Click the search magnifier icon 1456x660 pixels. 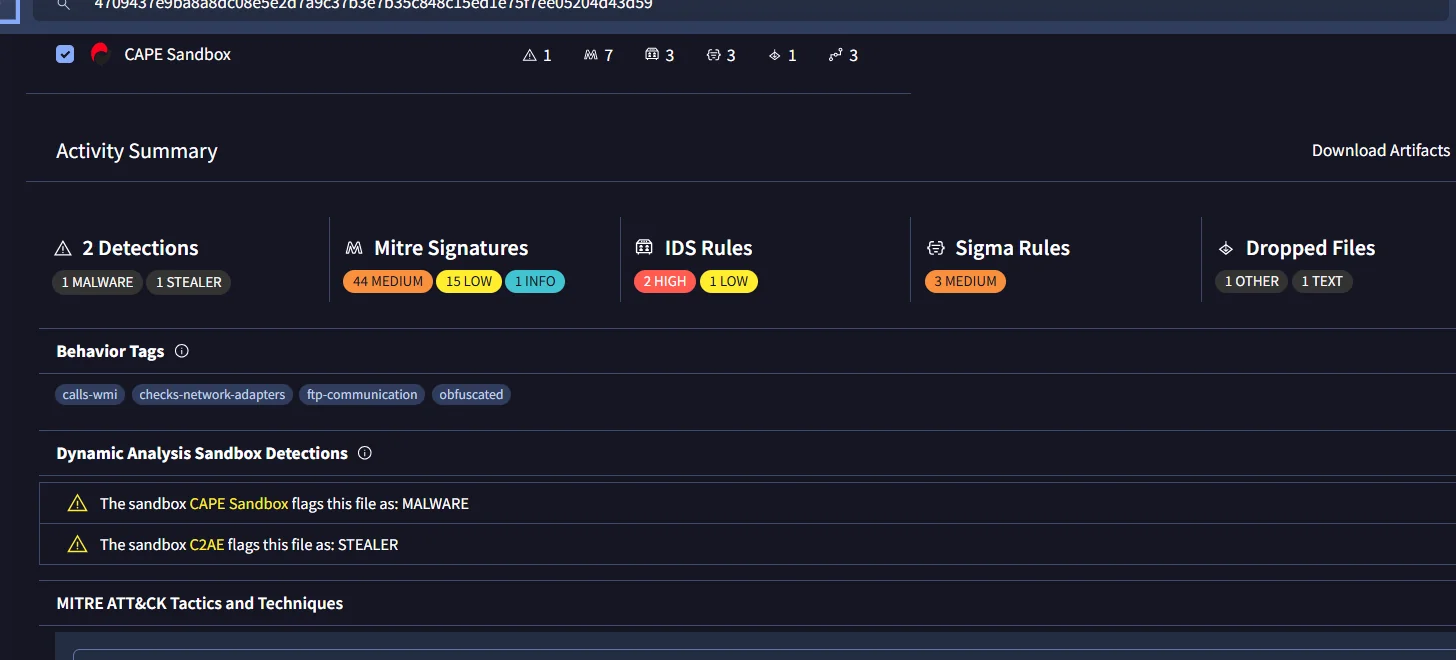coord(62,4)
